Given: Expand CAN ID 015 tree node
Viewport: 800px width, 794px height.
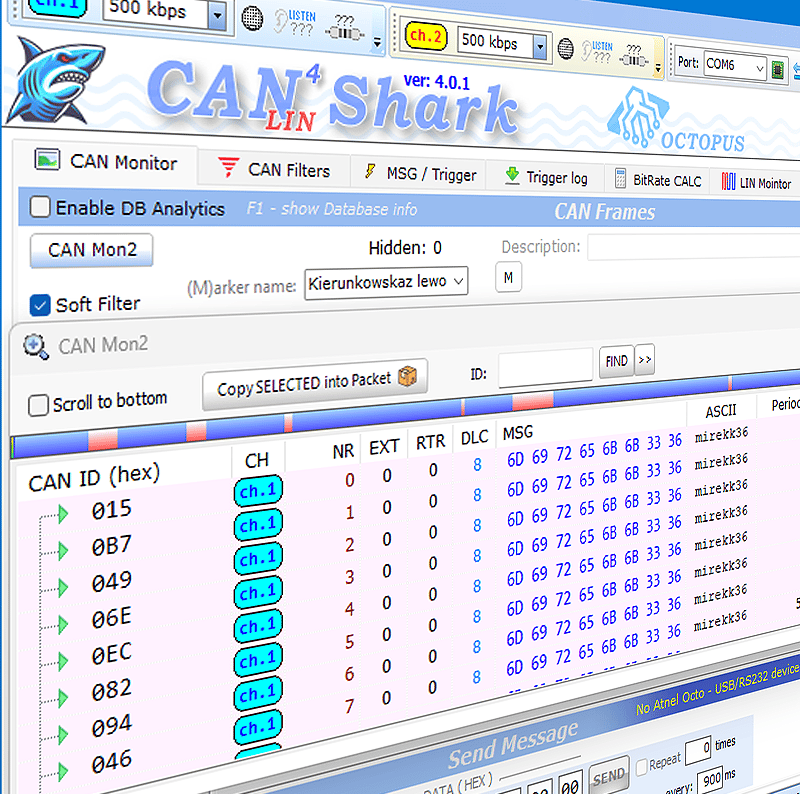Looking at the screenshot, I should 63,514.
